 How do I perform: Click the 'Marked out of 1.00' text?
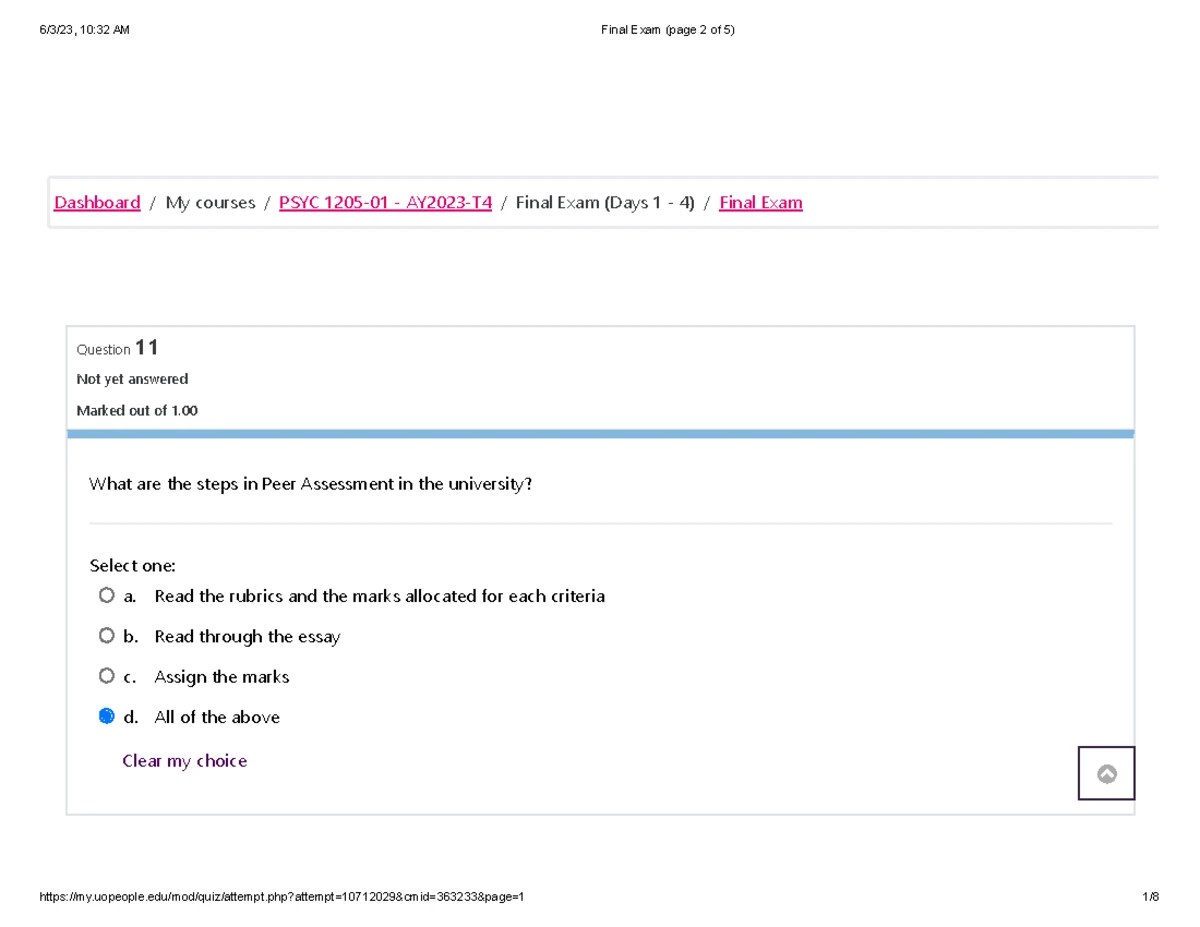[137, 410]
